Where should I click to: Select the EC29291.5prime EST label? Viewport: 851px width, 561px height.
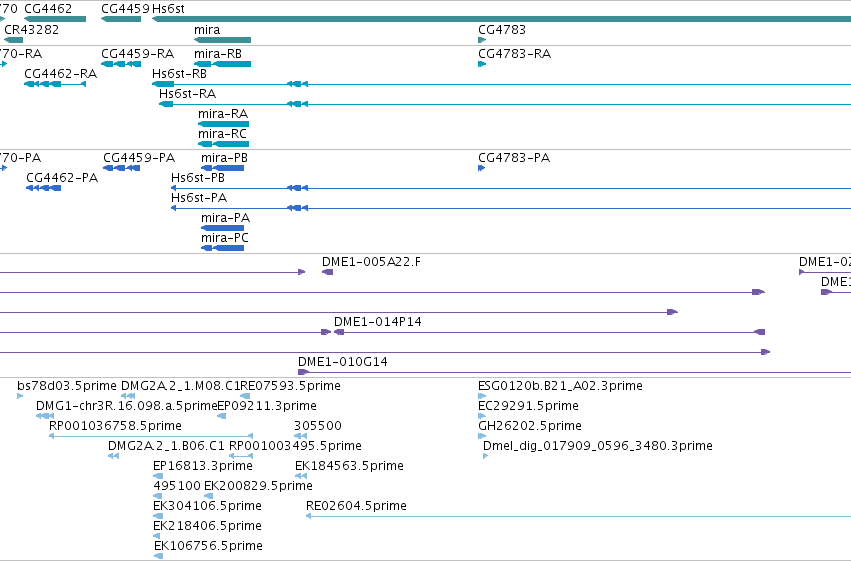(x=528, y=406)
